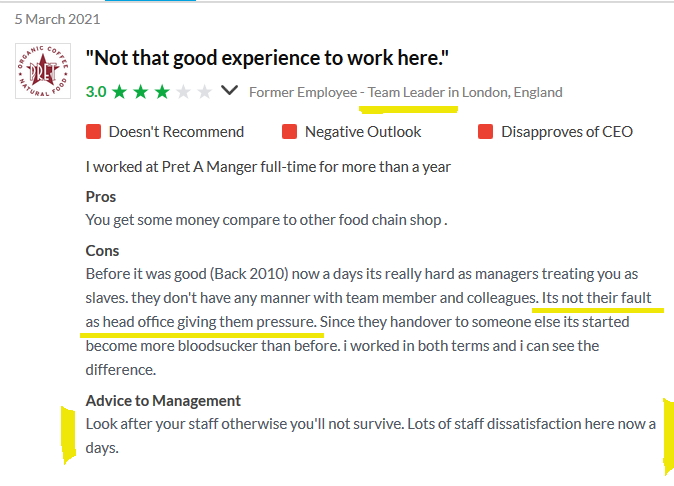Expand the rating breakdown chevron beside the stars
This screenshot has height=486, width=674.
pos(230,91)
